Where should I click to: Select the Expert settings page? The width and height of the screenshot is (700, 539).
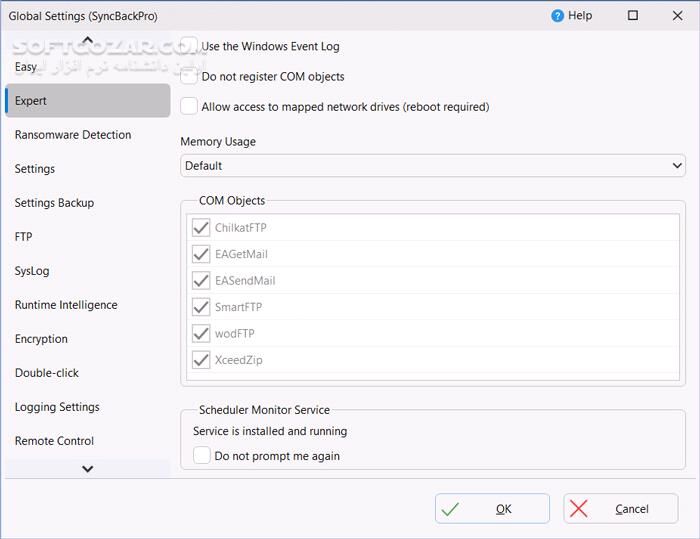[88, 100]
